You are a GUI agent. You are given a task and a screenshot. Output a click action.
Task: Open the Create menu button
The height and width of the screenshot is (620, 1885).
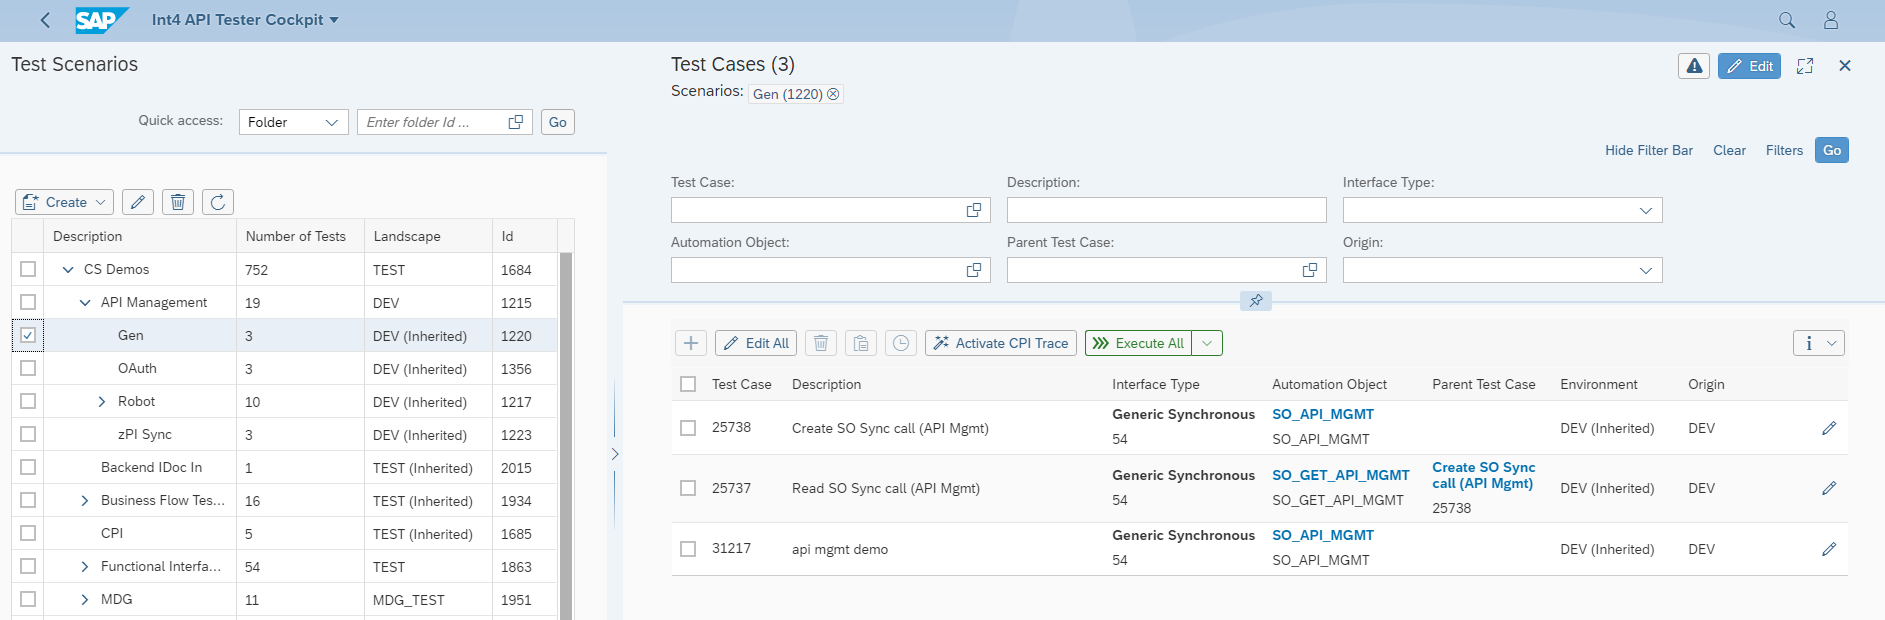coord(65,202)
